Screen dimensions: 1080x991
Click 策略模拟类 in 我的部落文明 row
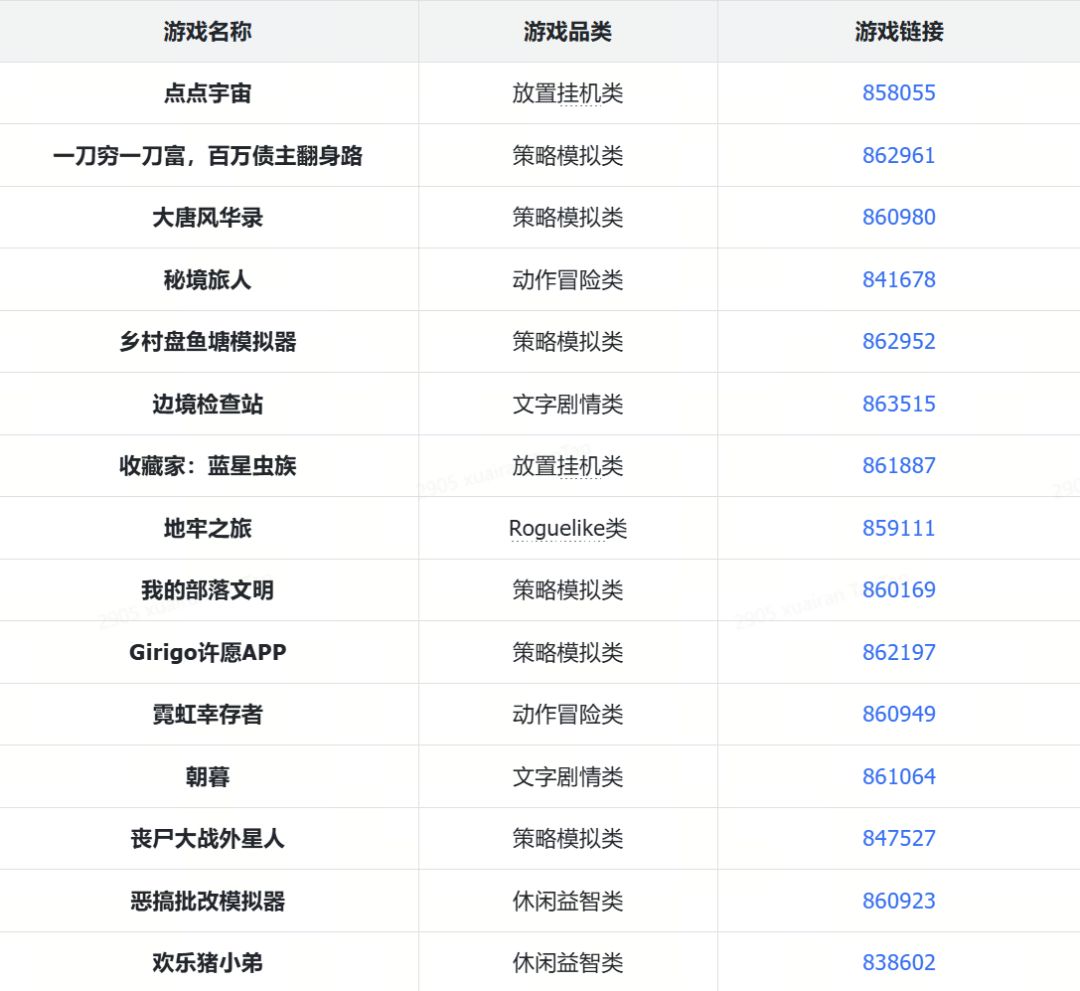568,590
